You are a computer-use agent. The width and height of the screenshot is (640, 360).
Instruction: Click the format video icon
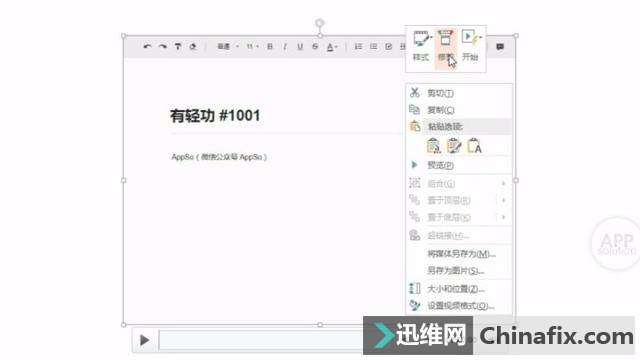[415, 305]
